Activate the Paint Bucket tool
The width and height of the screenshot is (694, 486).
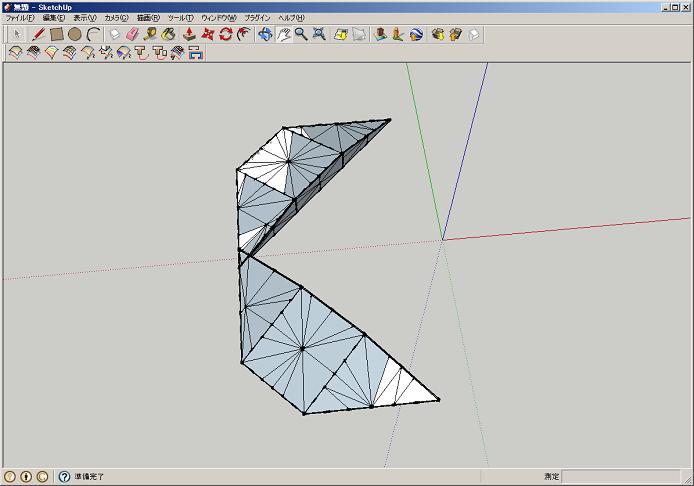169,34
